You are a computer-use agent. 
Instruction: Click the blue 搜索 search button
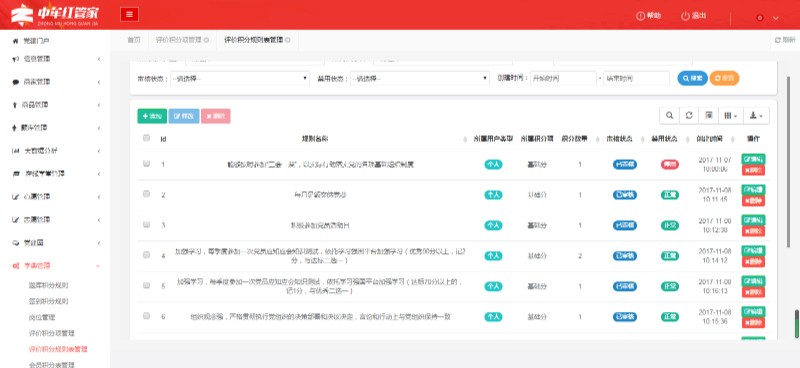tap(692, 79)
